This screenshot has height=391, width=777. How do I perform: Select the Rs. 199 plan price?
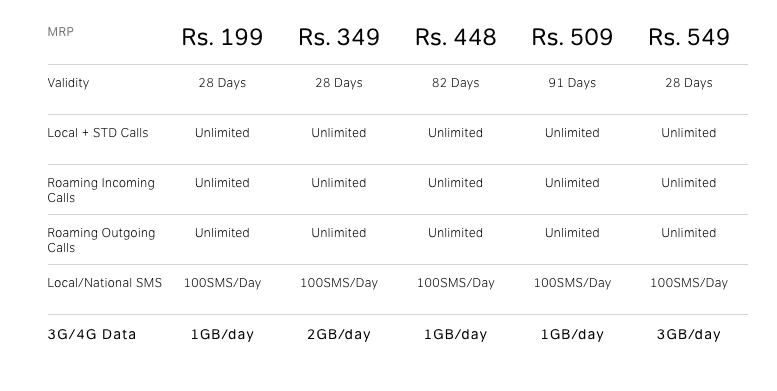[x=222, y=37]
